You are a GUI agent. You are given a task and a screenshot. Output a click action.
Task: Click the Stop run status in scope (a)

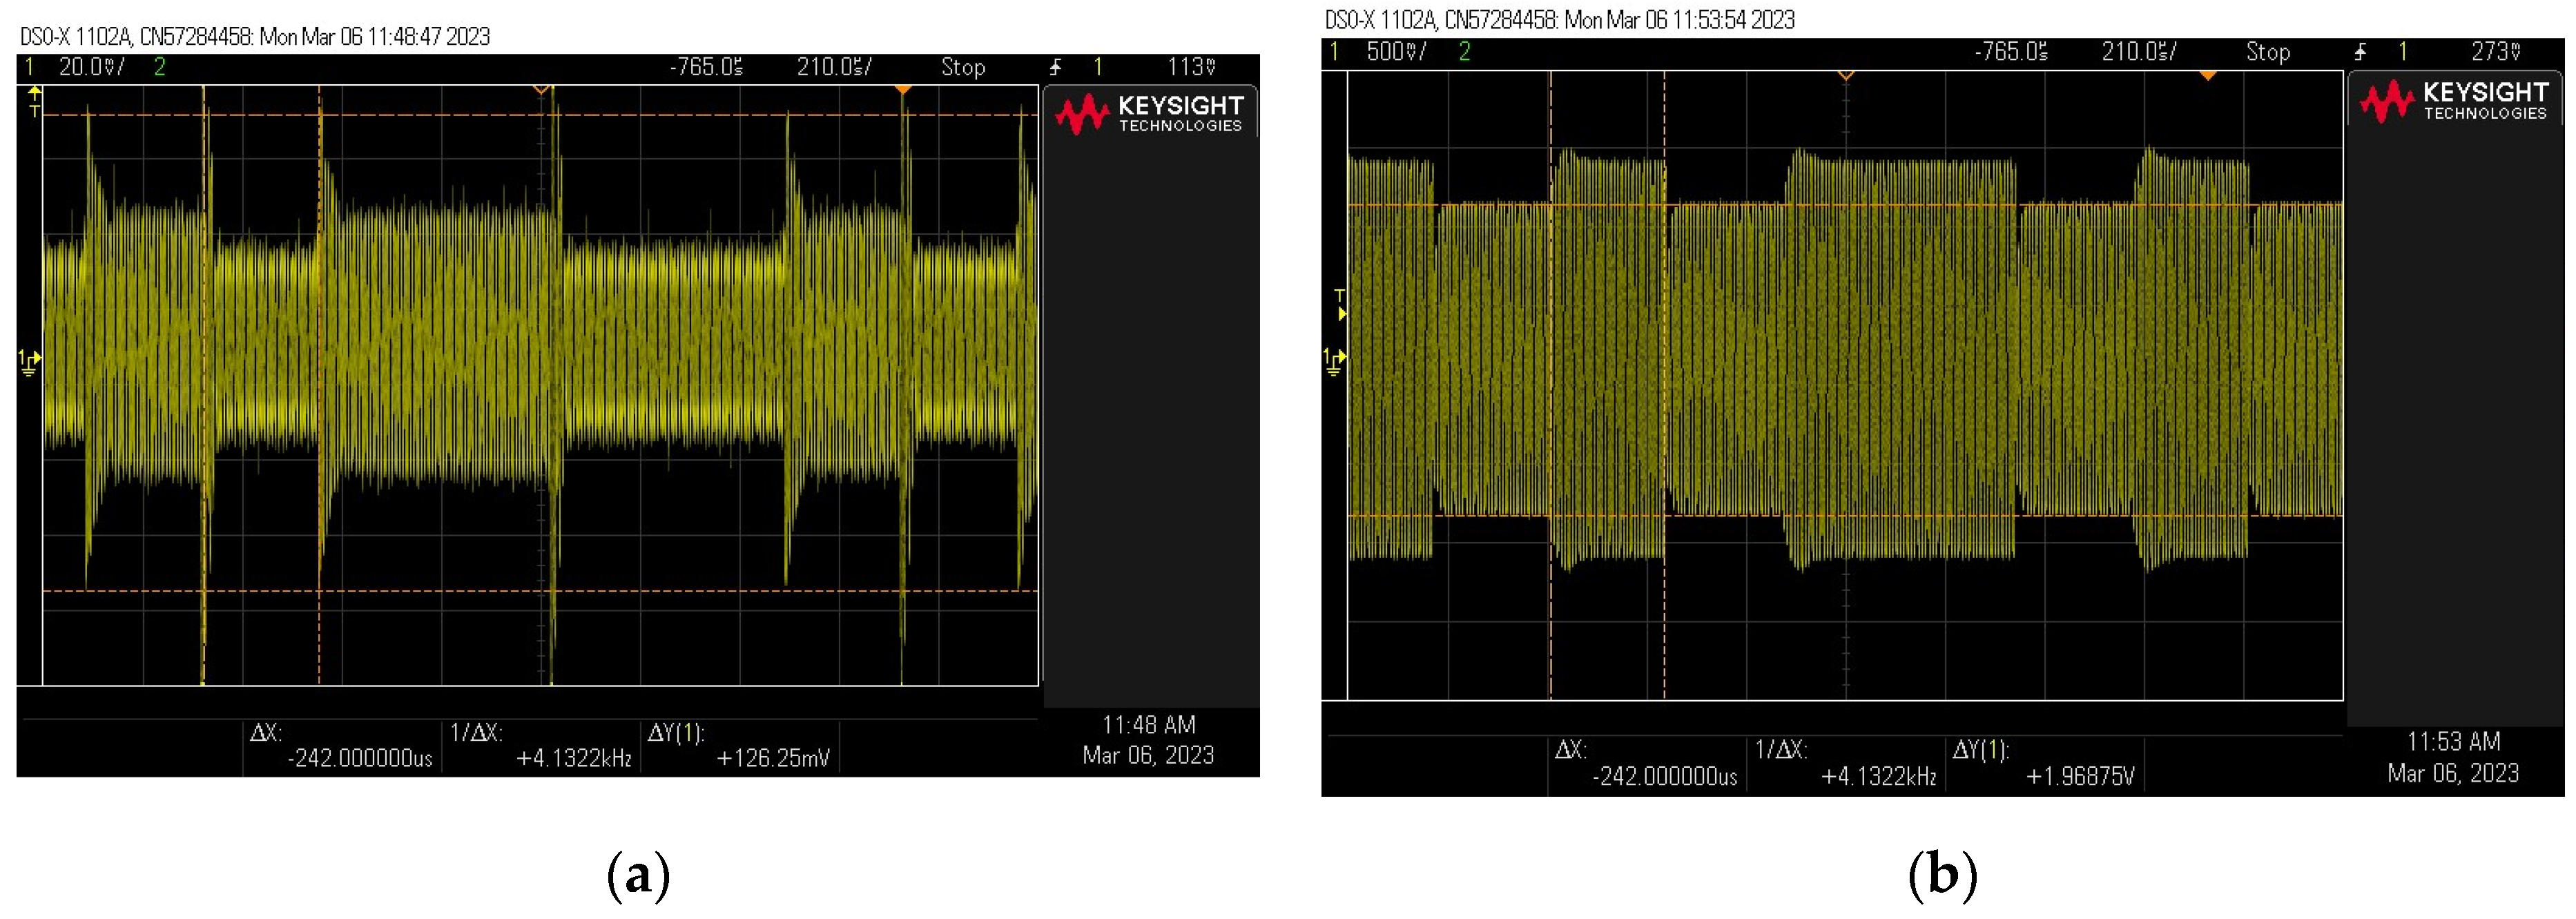pos(963,67)
